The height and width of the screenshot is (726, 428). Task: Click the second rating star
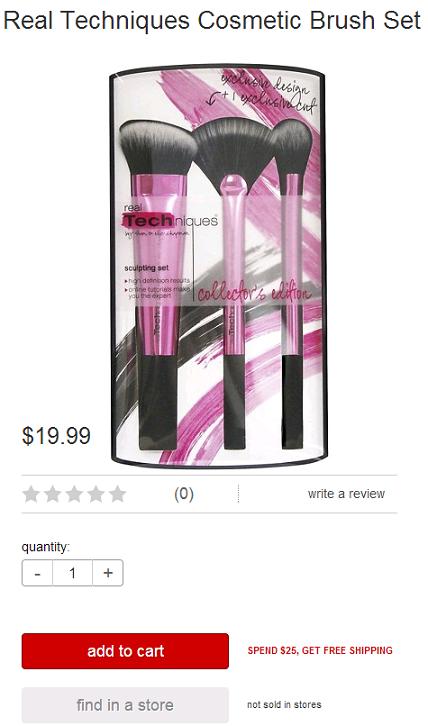53,494
